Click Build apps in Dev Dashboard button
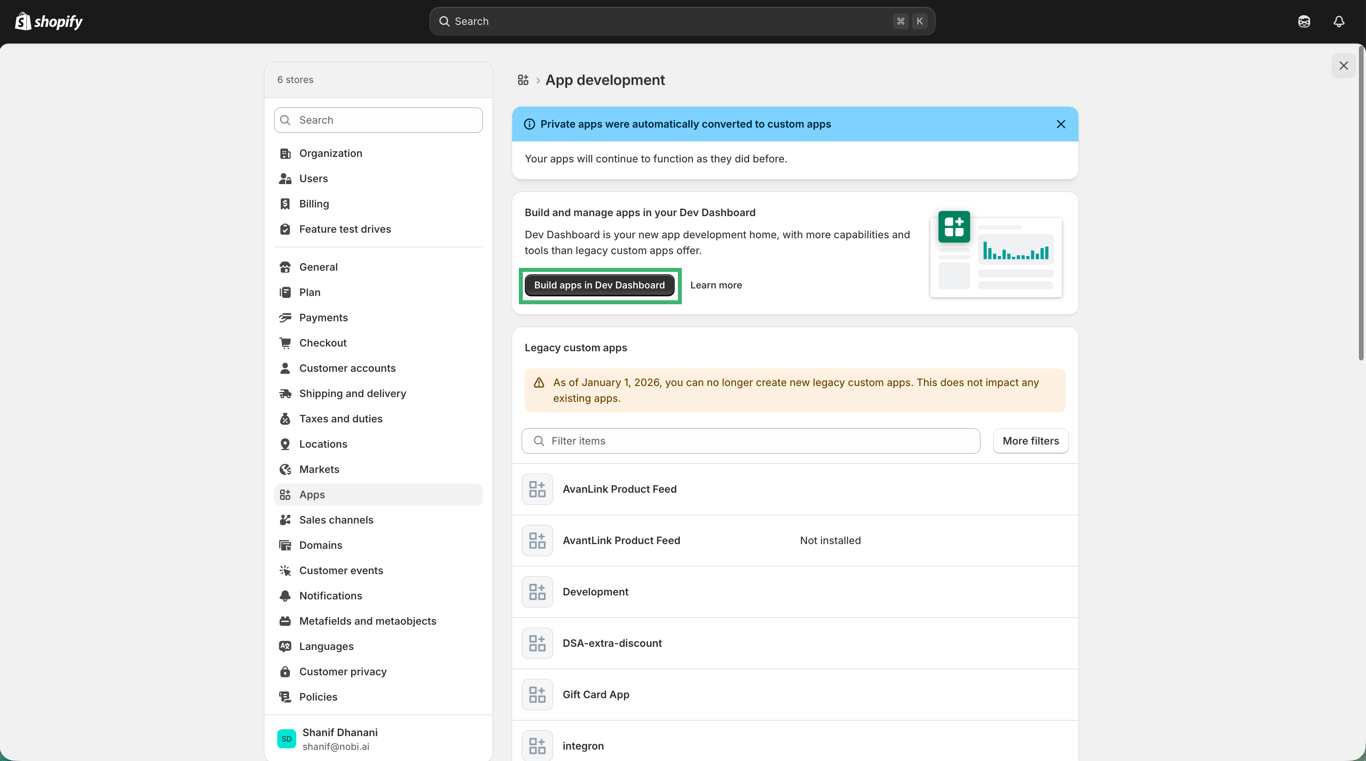Viewport: 1366px width, 761px height. pos(600,285)
